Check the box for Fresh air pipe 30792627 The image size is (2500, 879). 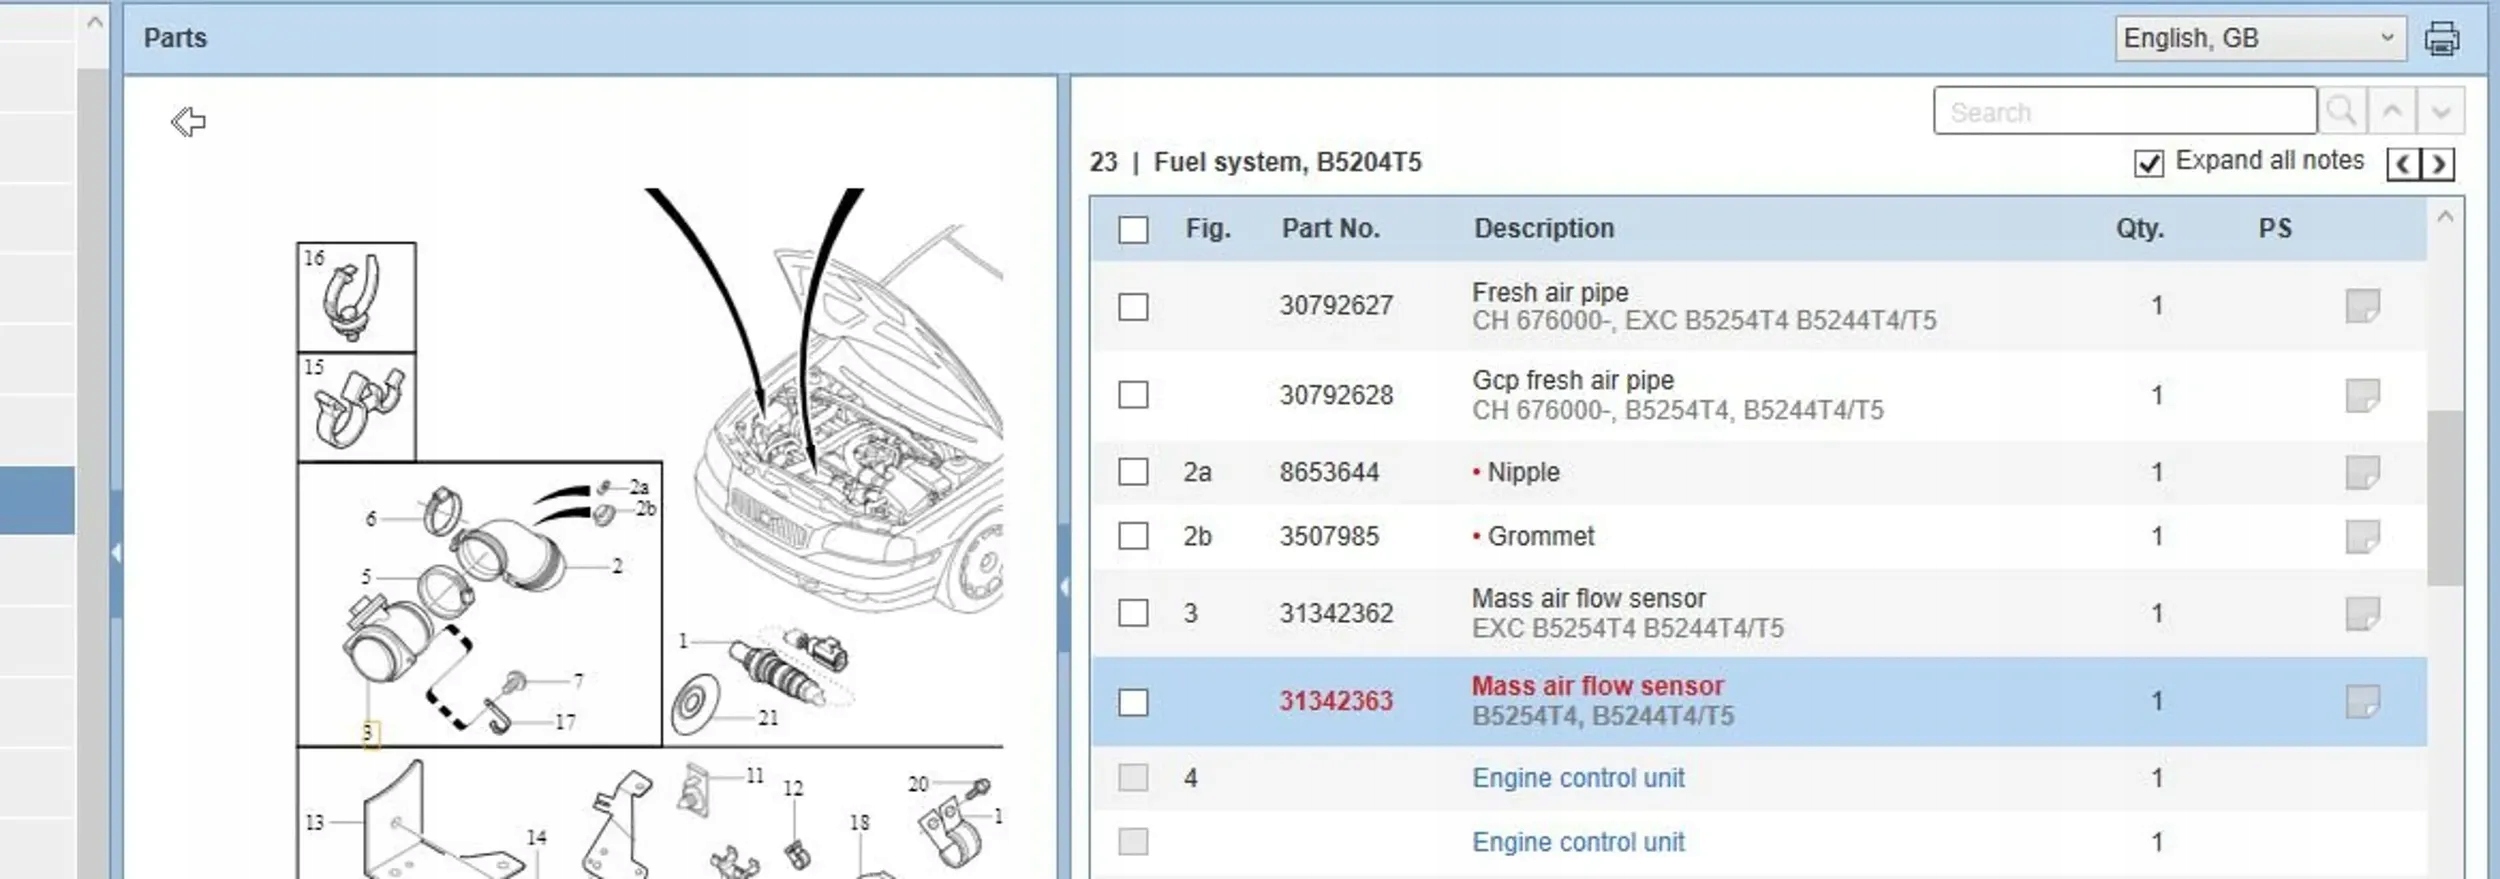[1133, 307]
